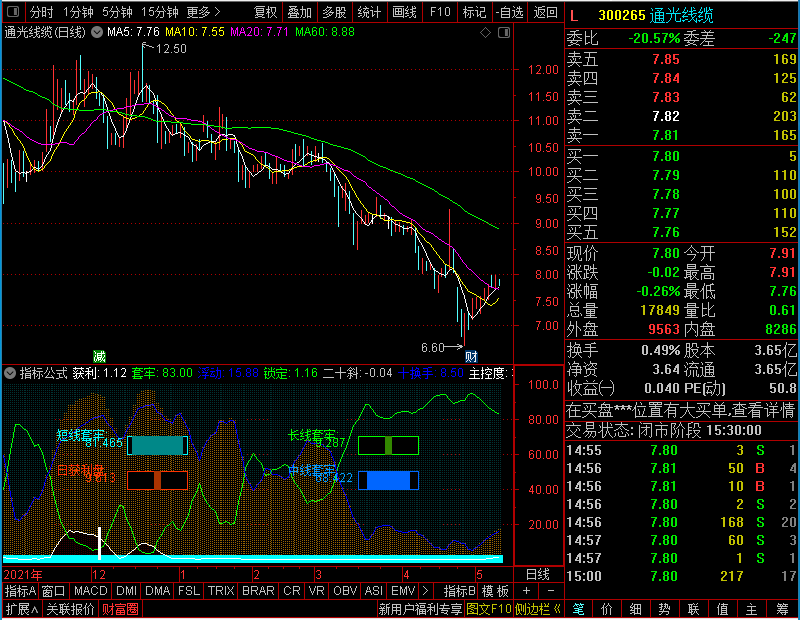
Task: Select the ASI indicator tab
Action: 373,591
